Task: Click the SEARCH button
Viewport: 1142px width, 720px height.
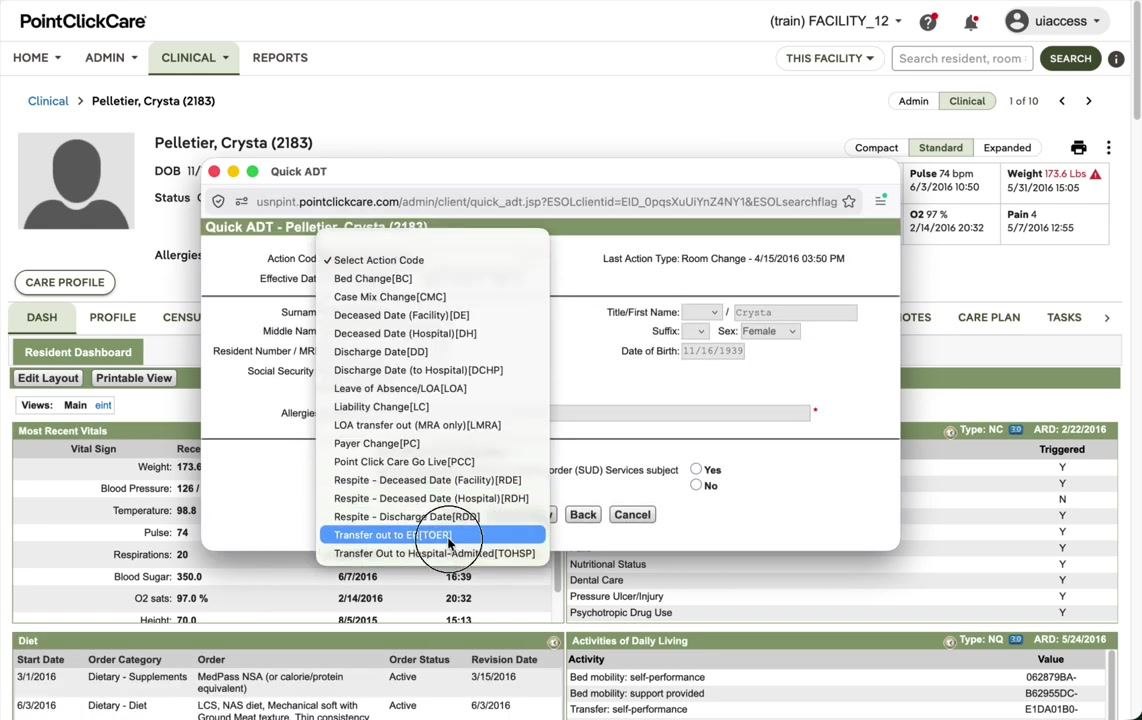Action: click(x=1071, y=58)
